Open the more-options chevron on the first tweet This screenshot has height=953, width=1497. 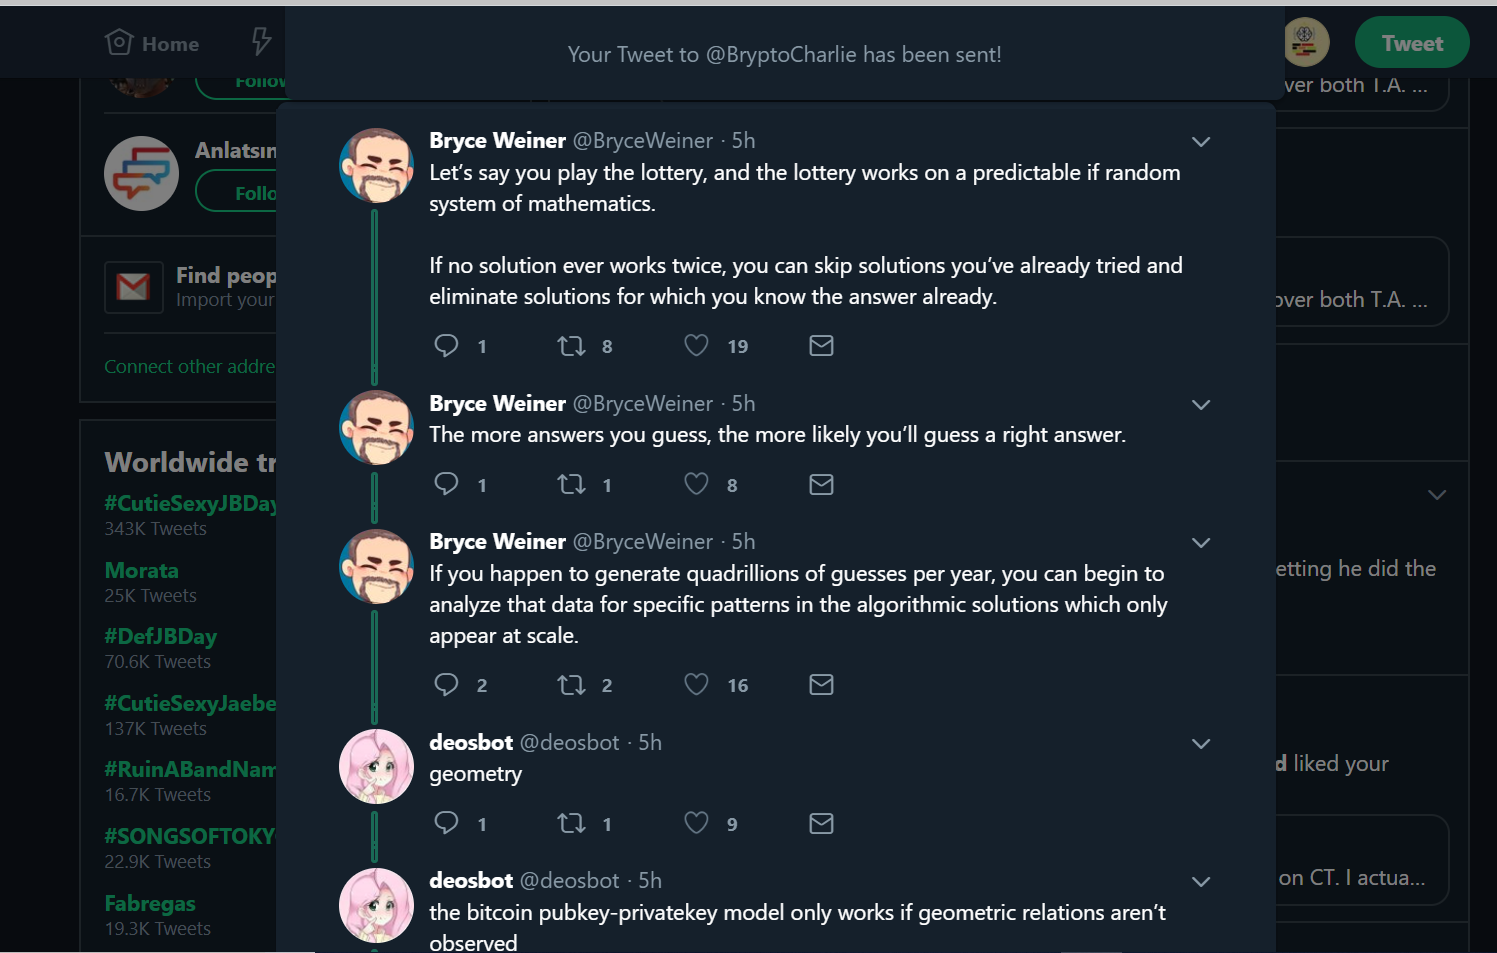pos(1201,142)
